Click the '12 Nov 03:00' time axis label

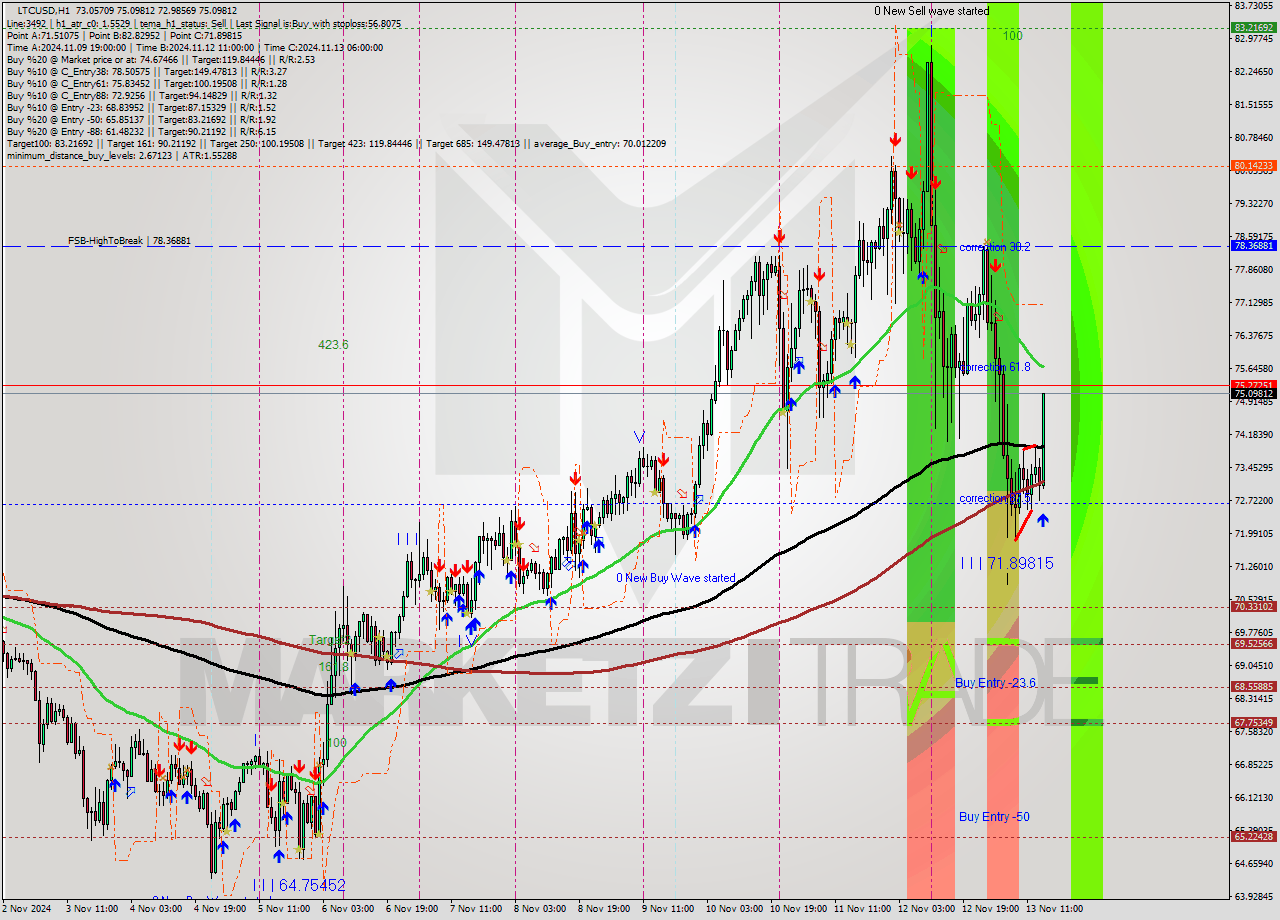point(927,909)
